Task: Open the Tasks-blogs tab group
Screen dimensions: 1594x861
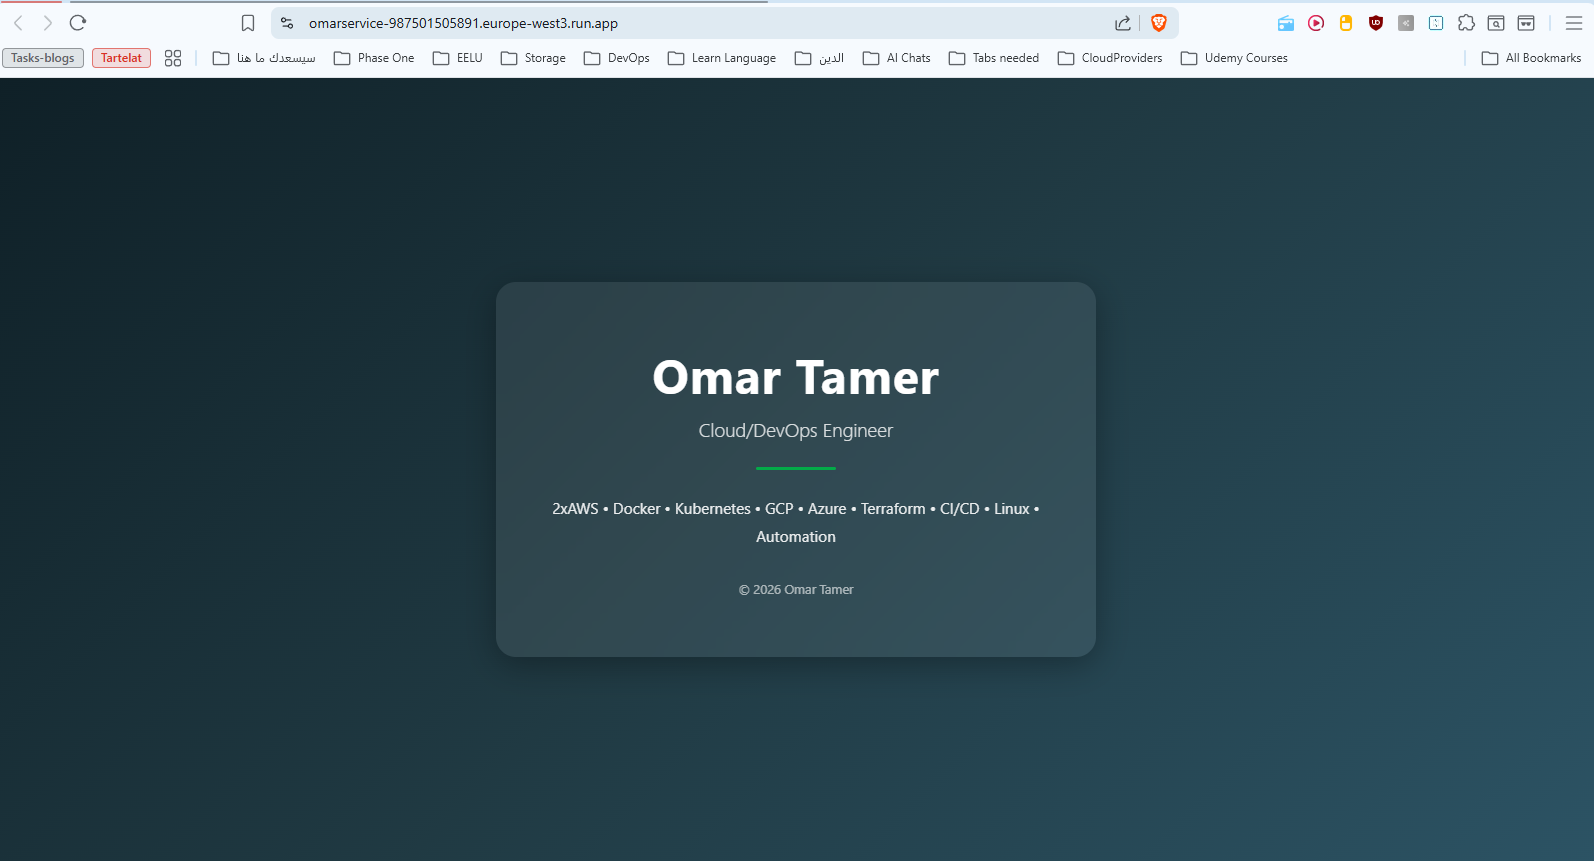Action: (43, 58)
